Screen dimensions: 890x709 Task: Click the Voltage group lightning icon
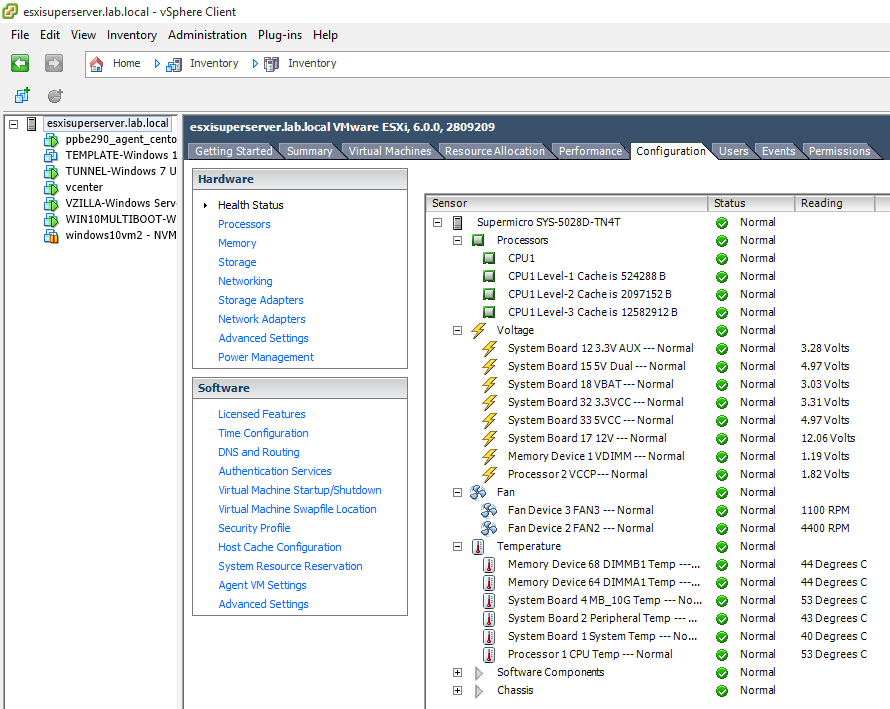478,330
